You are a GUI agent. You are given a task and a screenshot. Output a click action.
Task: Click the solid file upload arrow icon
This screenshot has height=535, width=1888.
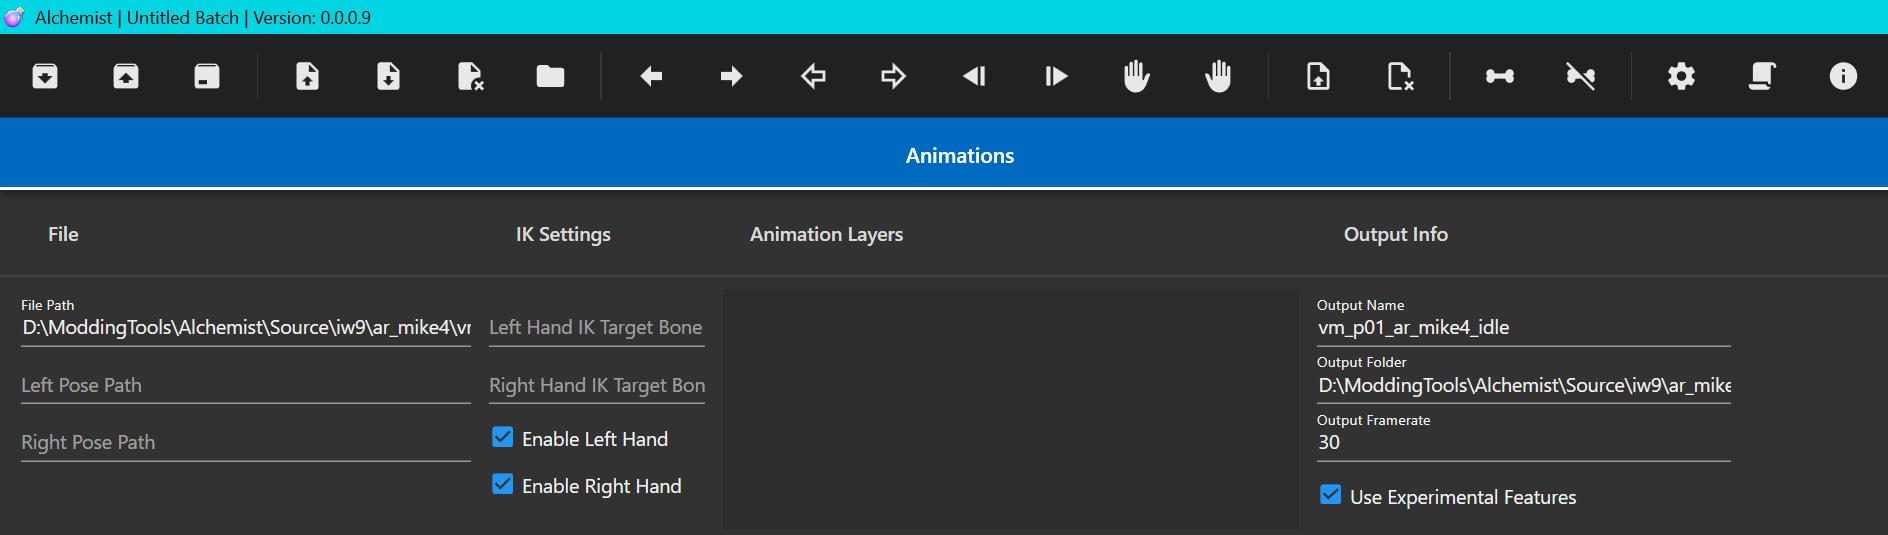coord(307,76)
